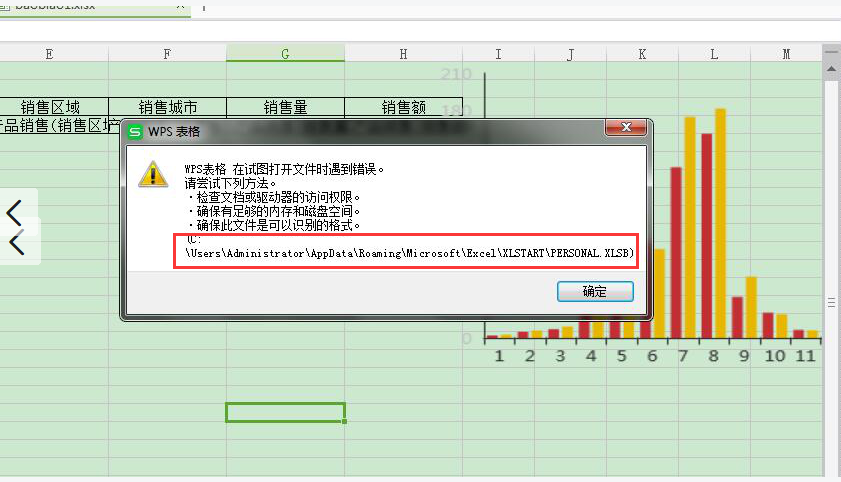The height and width of the screenshot is (482, 841).
Task: Click the text 确保此文件是可以识别的格式
Action: click(x=274, y=225)
